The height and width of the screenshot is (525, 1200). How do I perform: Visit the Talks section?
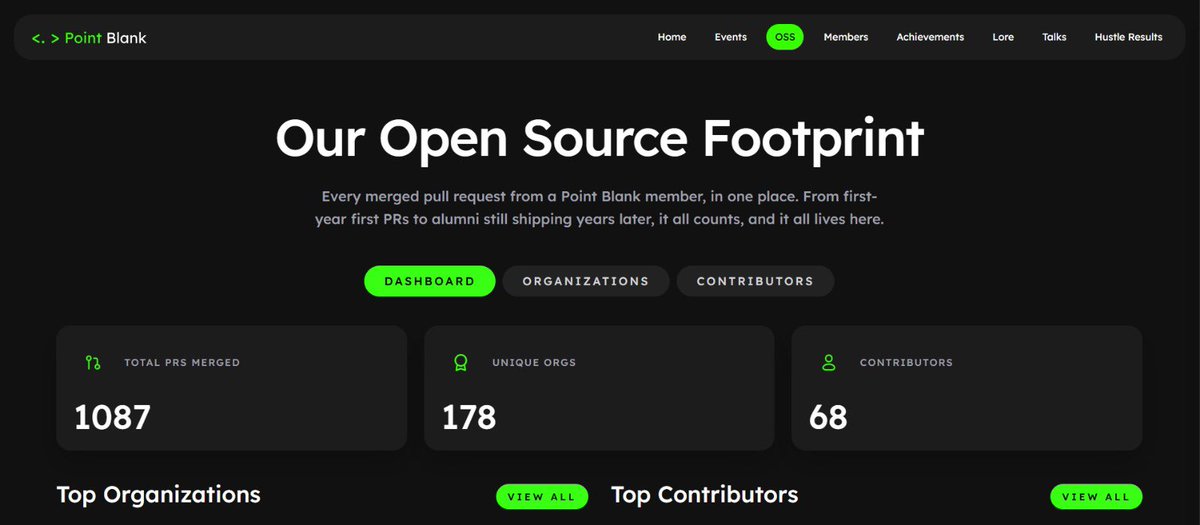(x=1054, y=37)
